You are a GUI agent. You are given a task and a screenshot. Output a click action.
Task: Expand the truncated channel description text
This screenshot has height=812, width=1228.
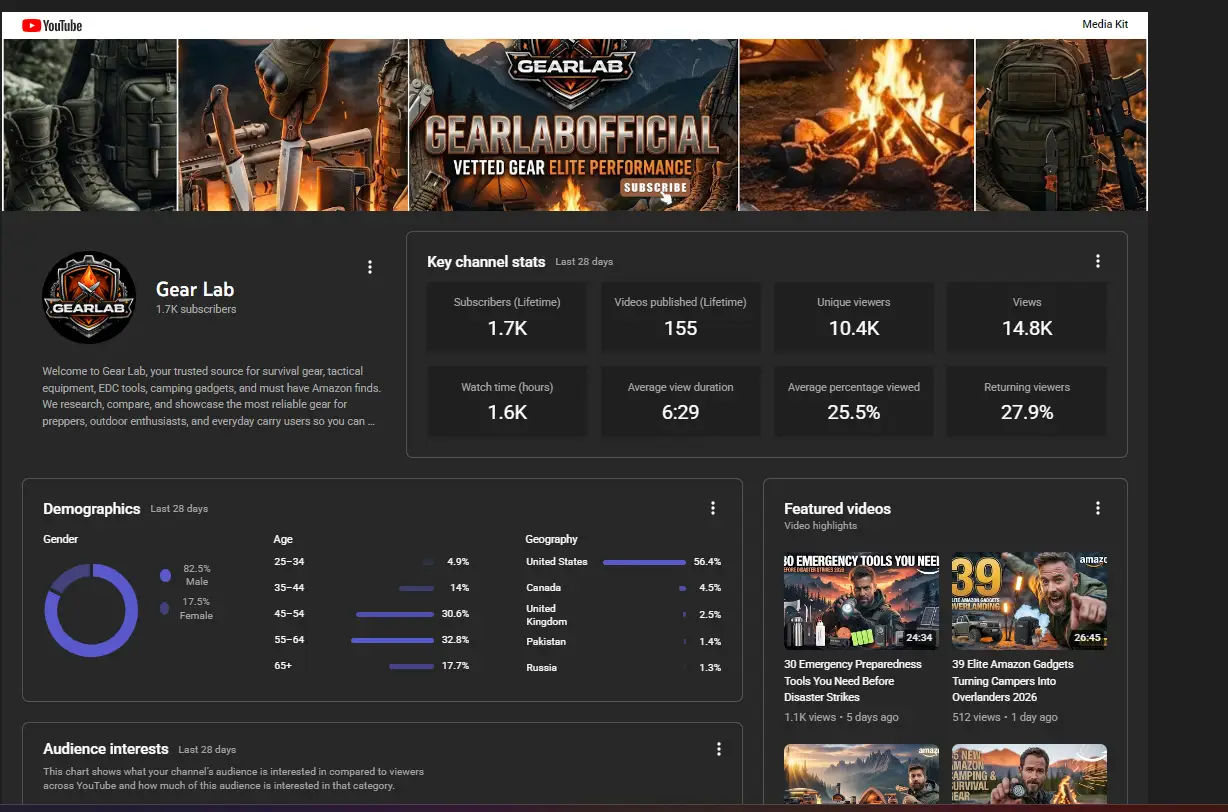(211, 396)
